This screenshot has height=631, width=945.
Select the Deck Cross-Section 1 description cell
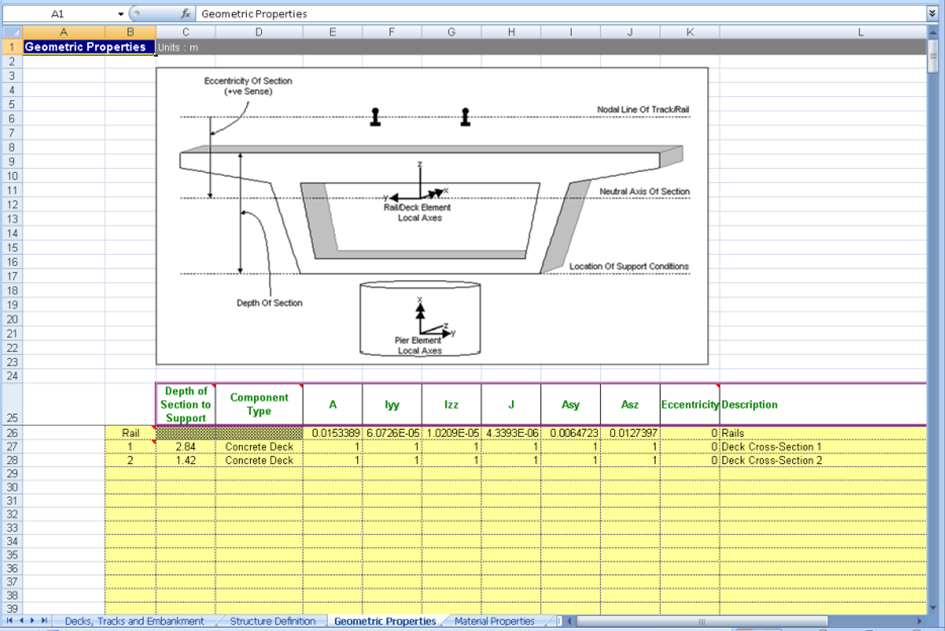[822, 447]
